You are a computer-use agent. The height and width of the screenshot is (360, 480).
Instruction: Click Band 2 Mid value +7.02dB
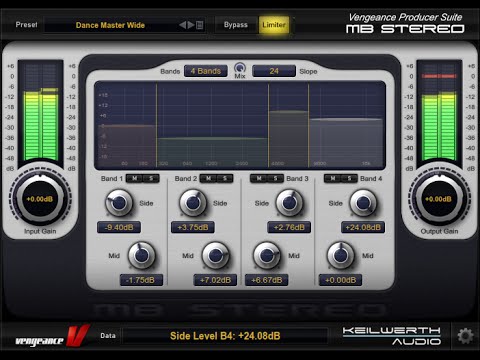[215, 280]
